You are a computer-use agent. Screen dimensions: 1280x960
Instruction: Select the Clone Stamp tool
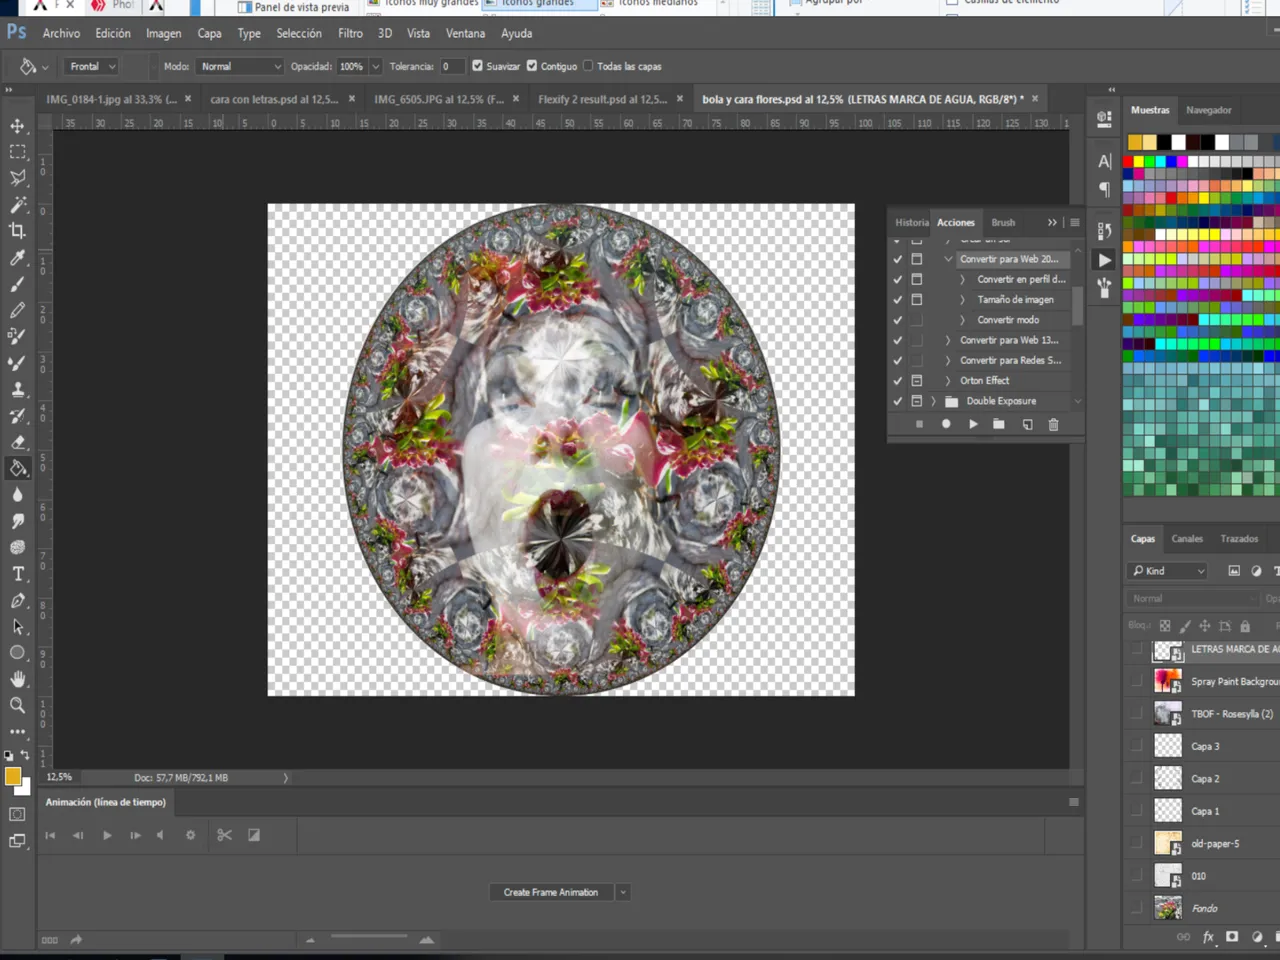18,389
